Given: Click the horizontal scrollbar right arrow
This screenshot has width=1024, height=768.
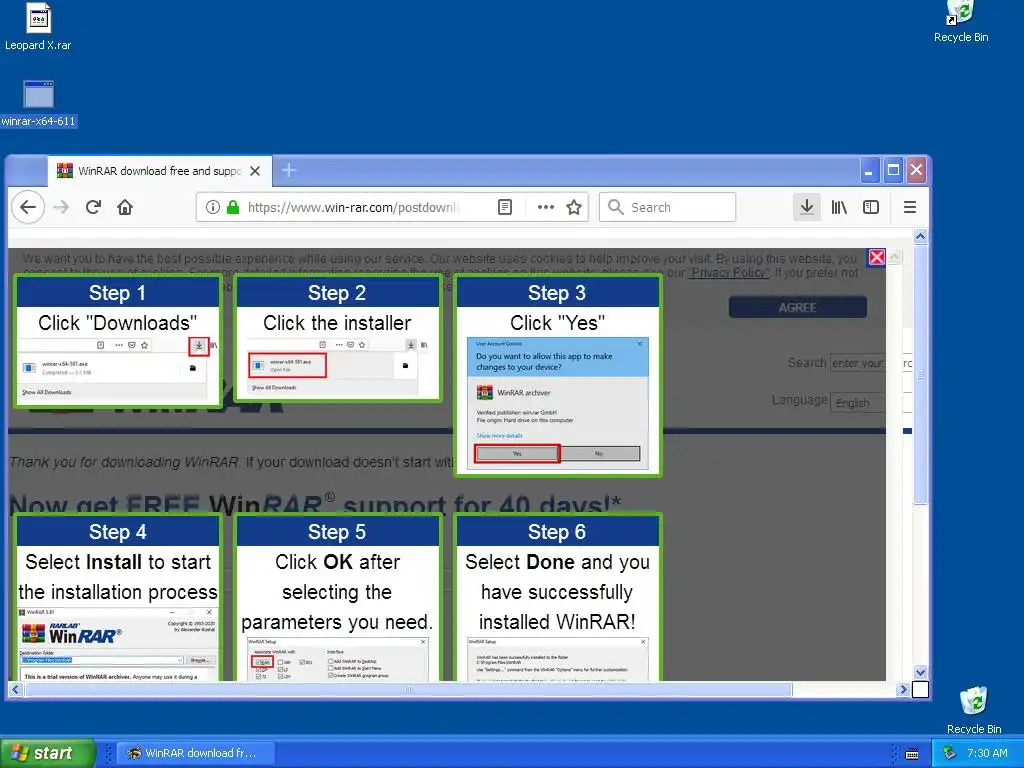Looking at the screenshot, I should coord(903,689).
